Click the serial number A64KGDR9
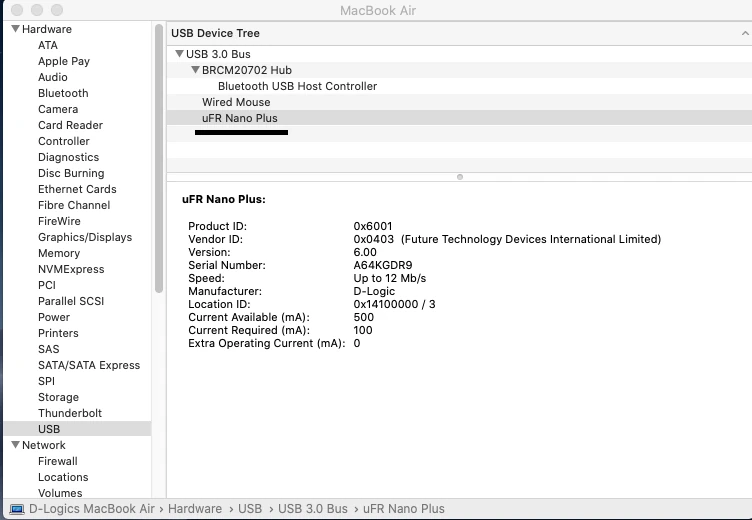The height and width of the screenshot is (520, 752). [x=383, y=265]
